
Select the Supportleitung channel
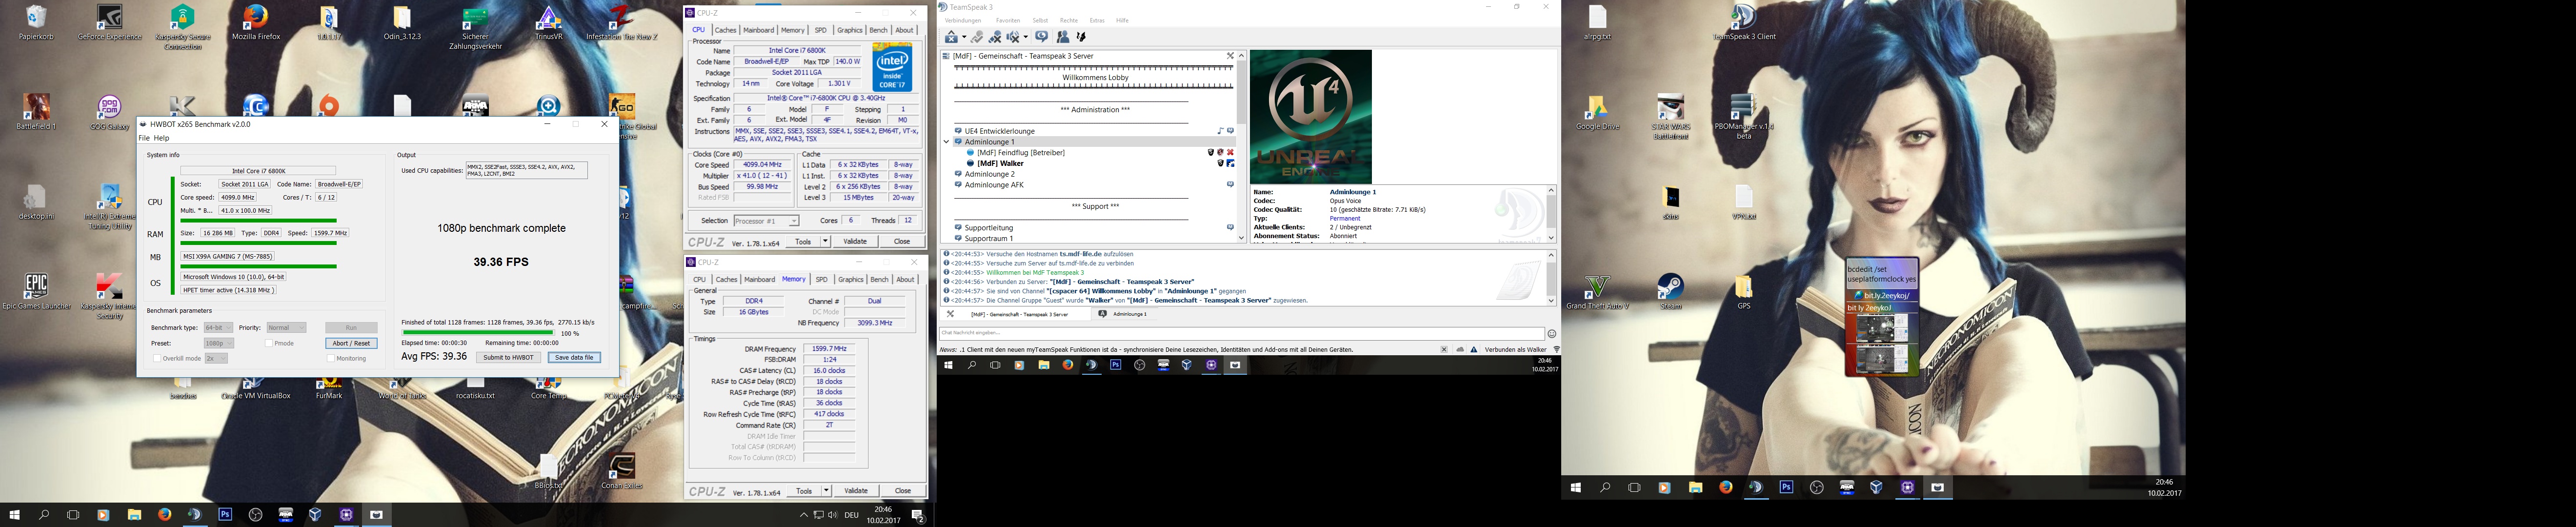pyautogui.click(x=989, y=228)
